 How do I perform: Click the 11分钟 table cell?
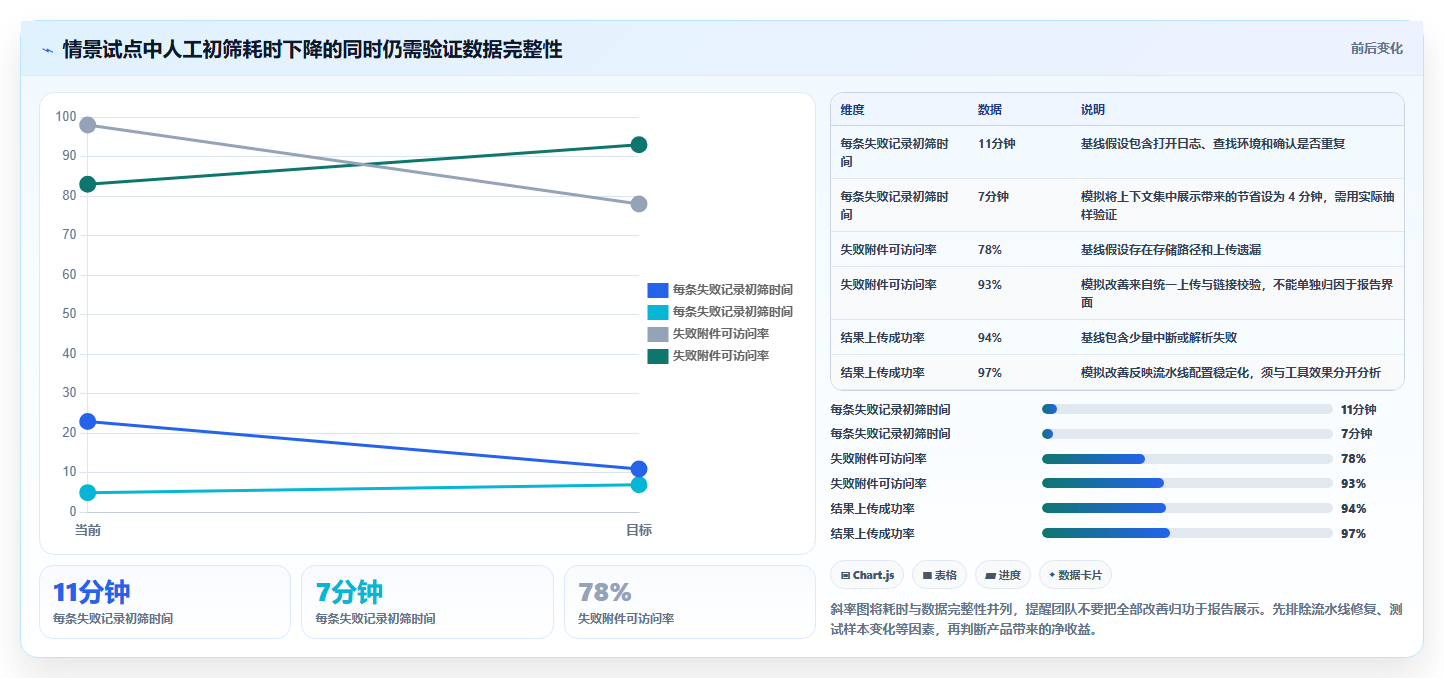pyautogui.click(x=997, y=144)
